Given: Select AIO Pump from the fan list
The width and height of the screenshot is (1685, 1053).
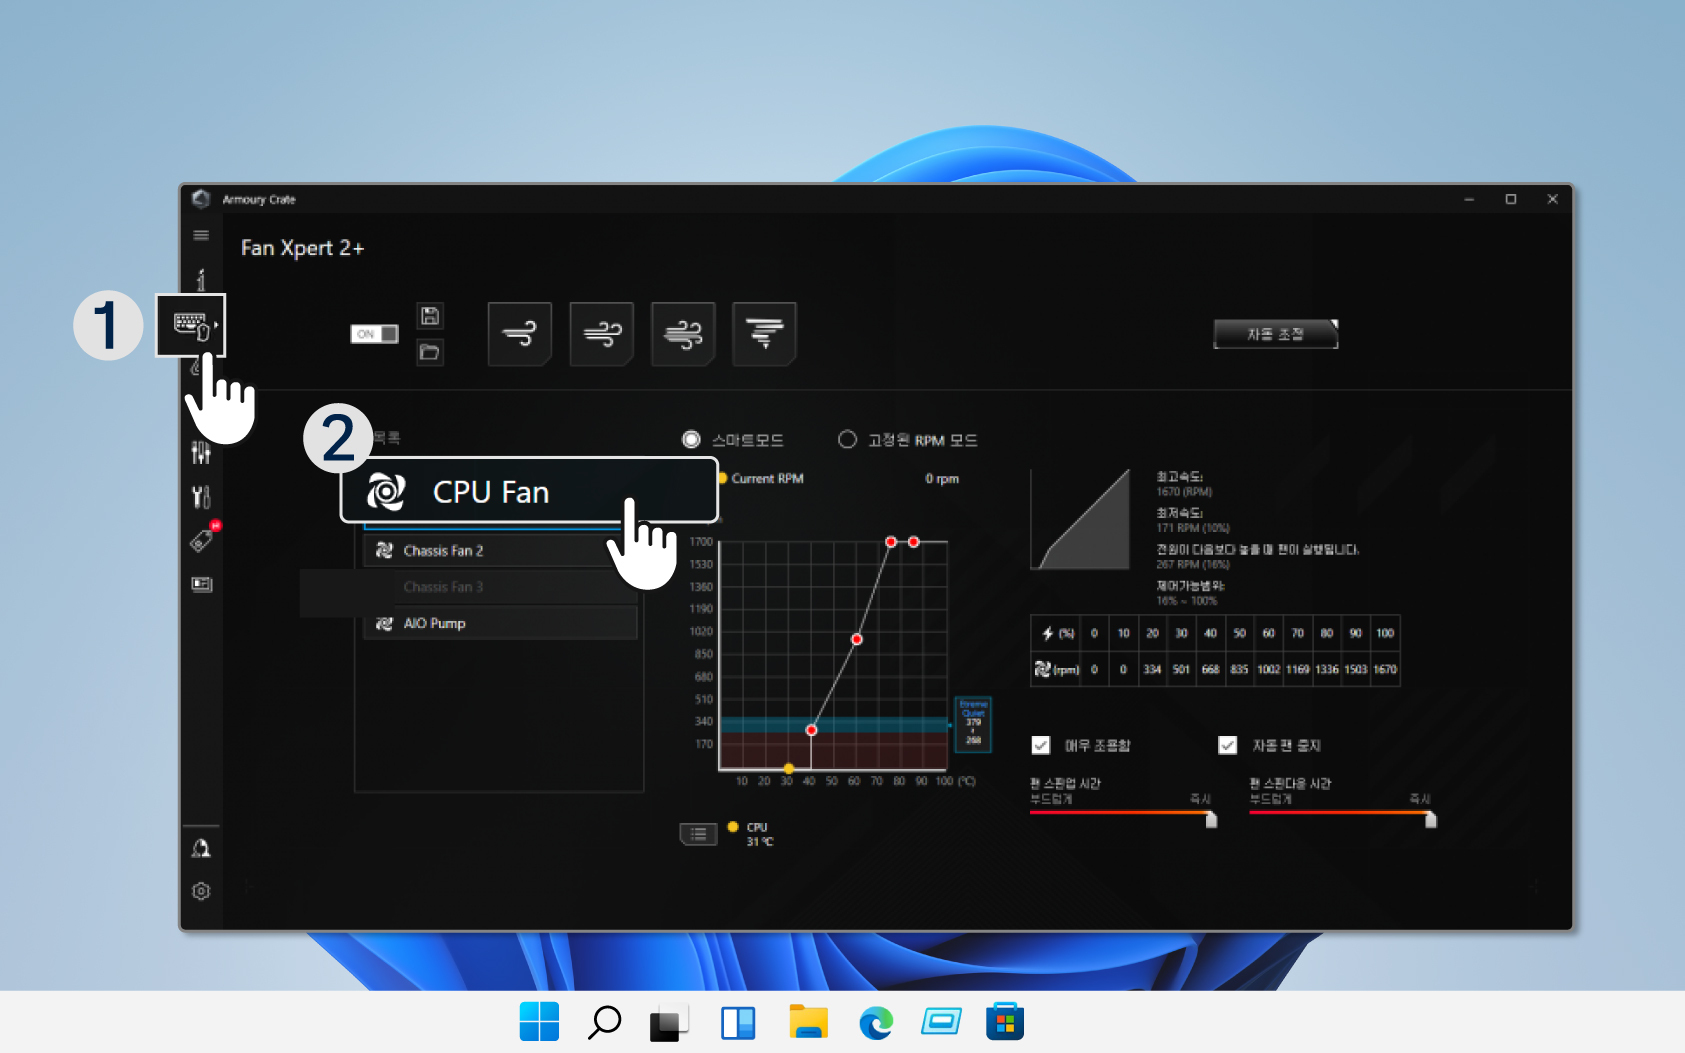Looking at the screenshot, I should [433, 622].
